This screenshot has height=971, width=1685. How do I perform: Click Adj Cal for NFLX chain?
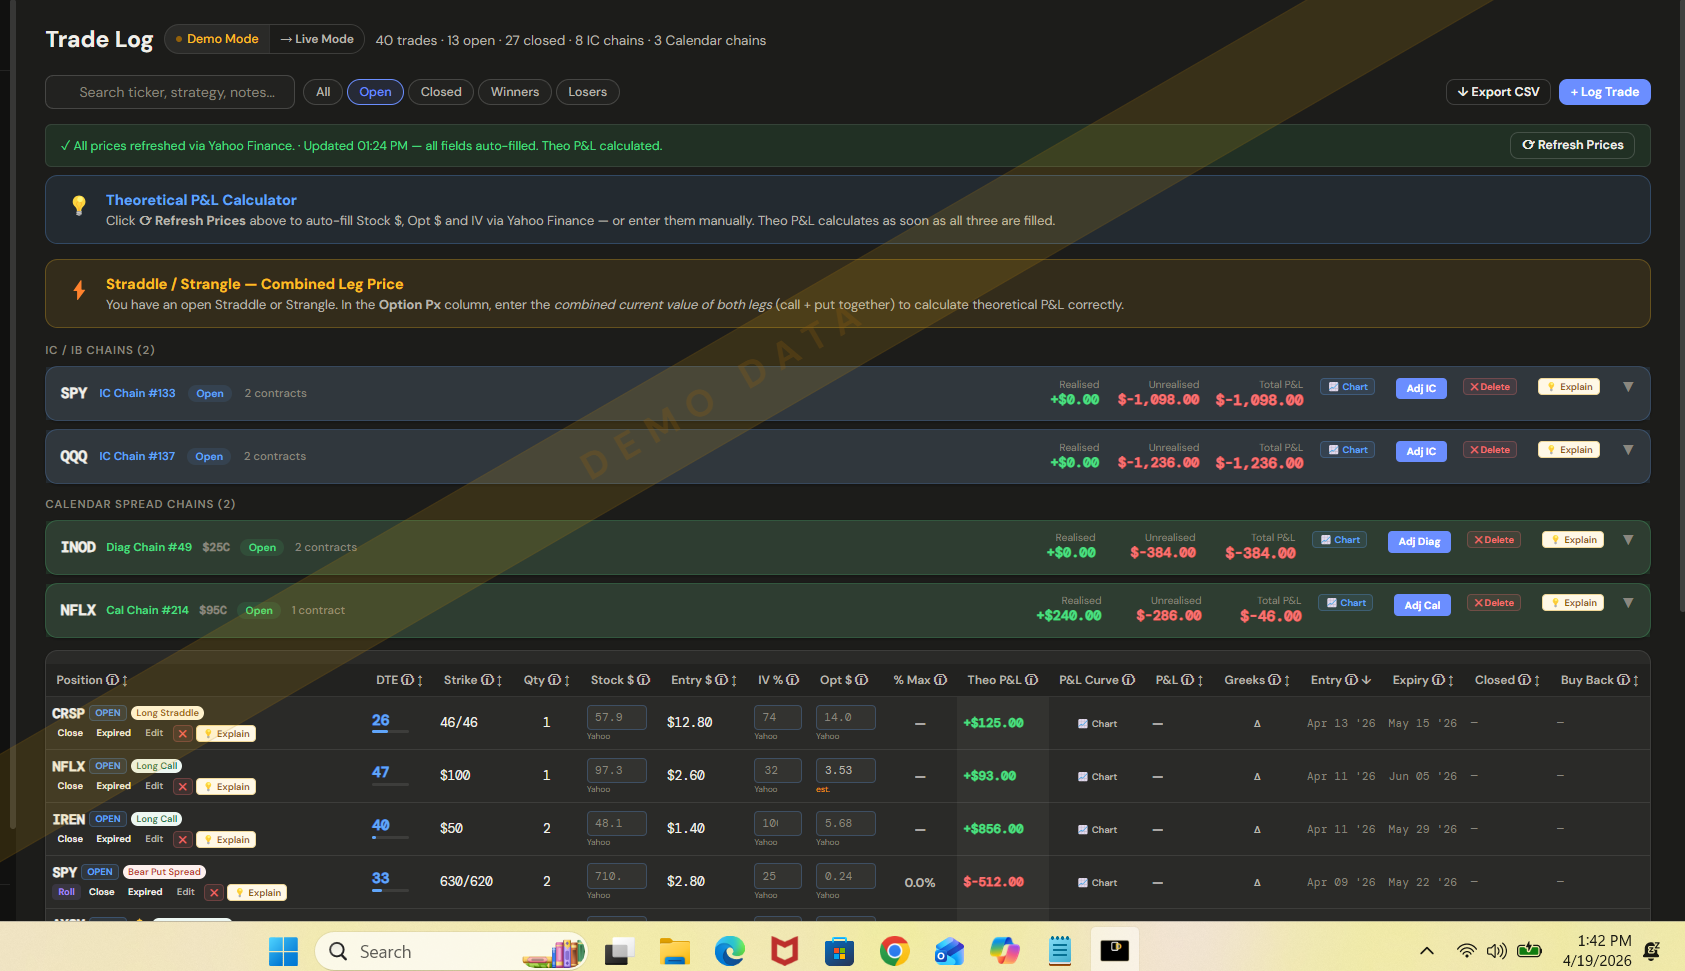(x=1422, y=605)
